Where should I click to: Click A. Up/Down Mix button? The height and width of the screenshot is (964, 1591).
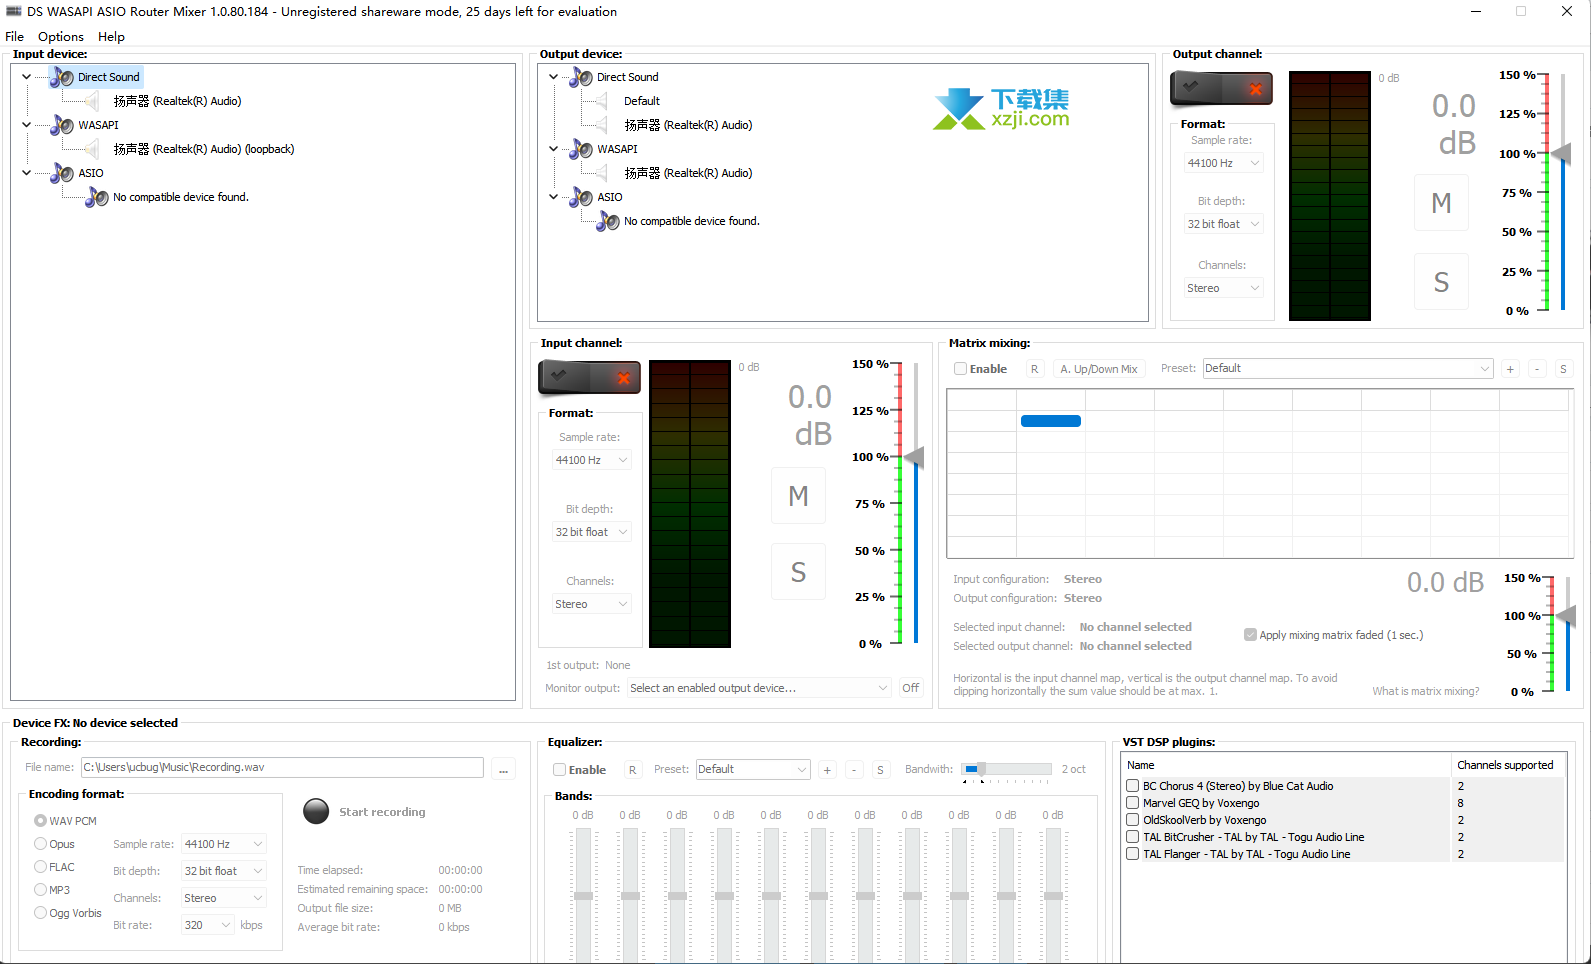(x=1099, y=369)
